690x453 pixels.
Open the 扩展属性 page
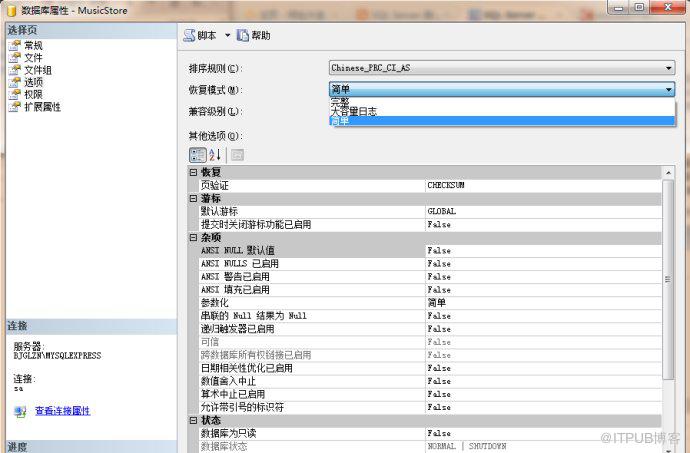pos(42,107)
